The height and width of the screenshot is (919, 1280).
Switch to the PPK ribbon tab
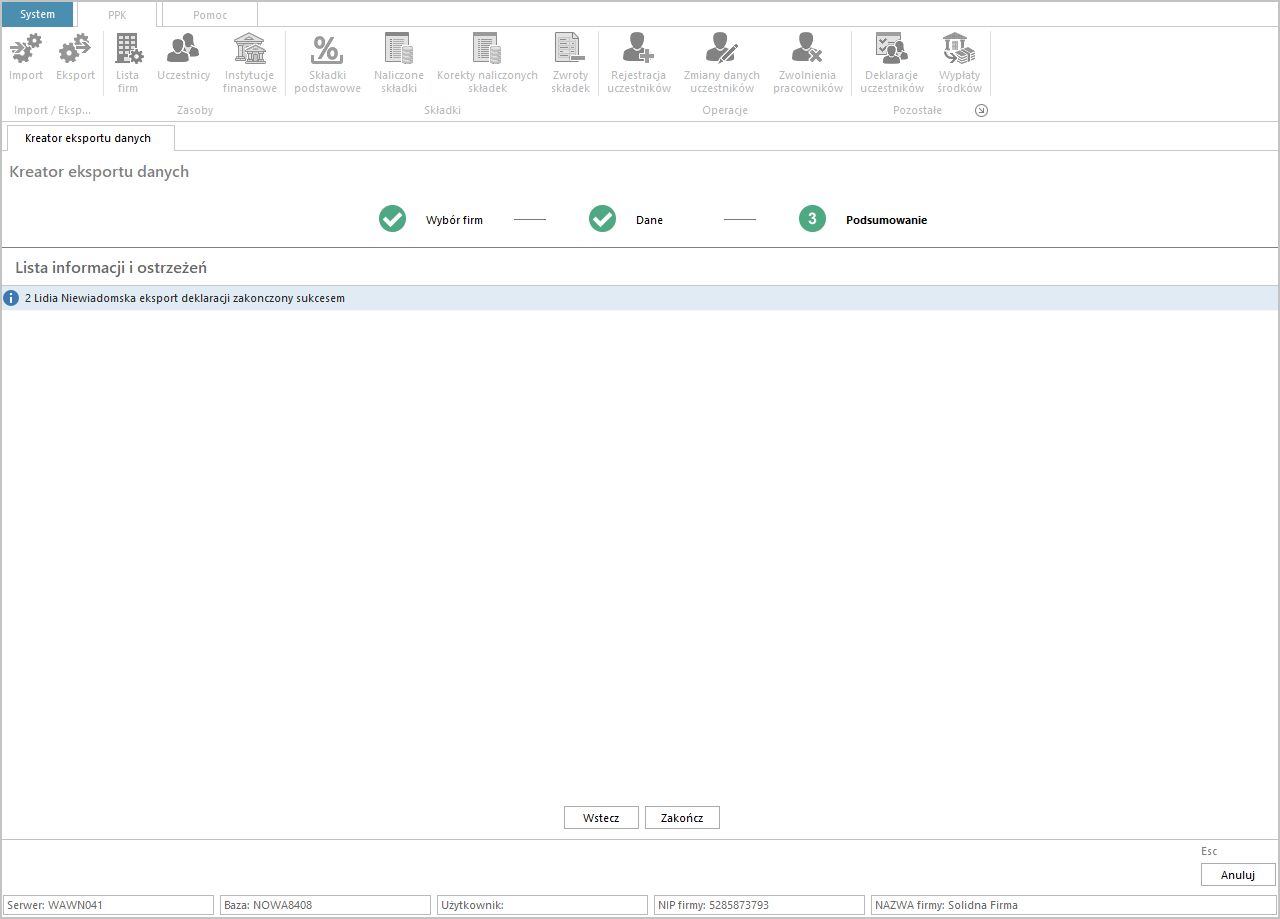pyautogui.click(x=118, y=15)
